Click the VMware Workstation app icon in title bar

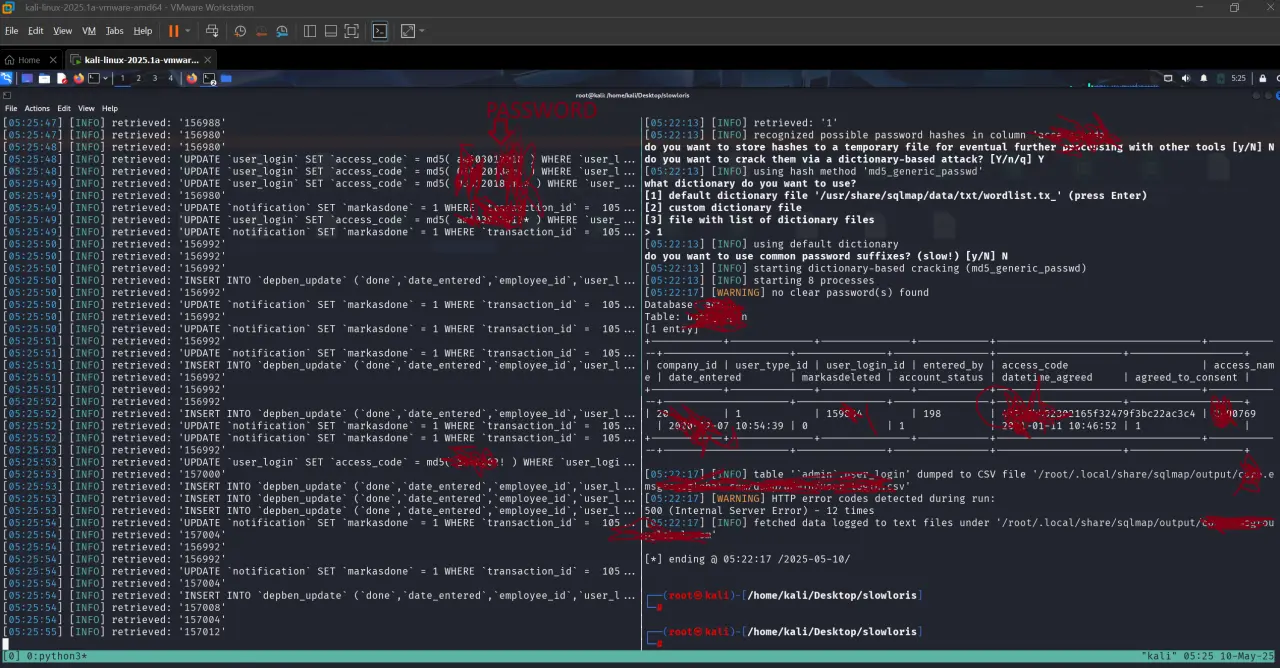(8, 8)
